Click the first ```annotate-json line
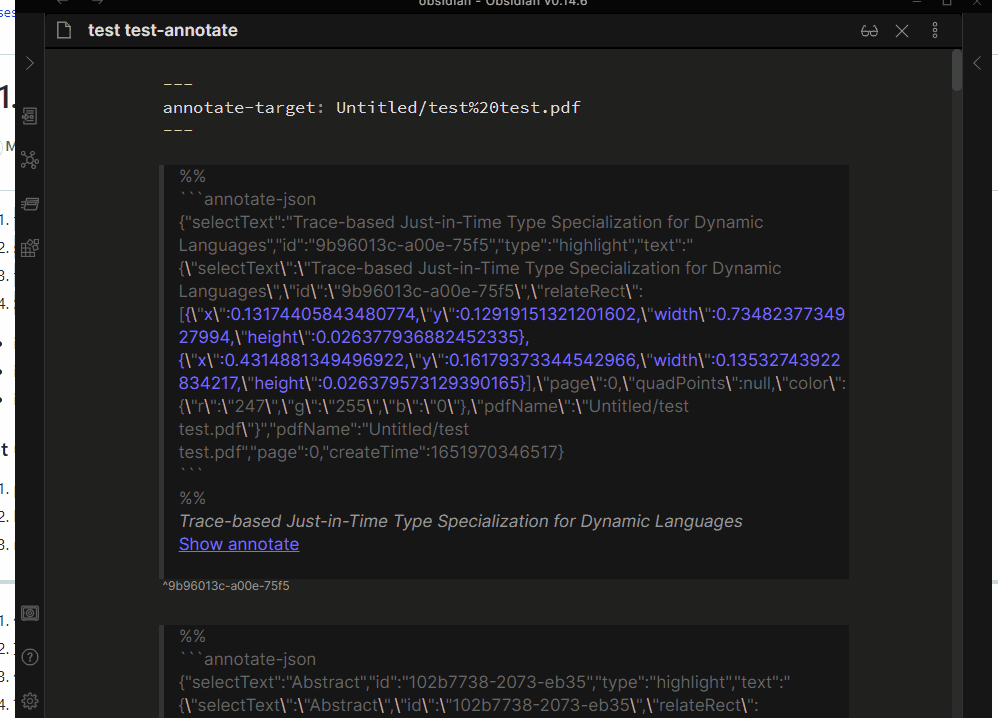This screenshot has height=718, width=998. click(x=248, y=199)
